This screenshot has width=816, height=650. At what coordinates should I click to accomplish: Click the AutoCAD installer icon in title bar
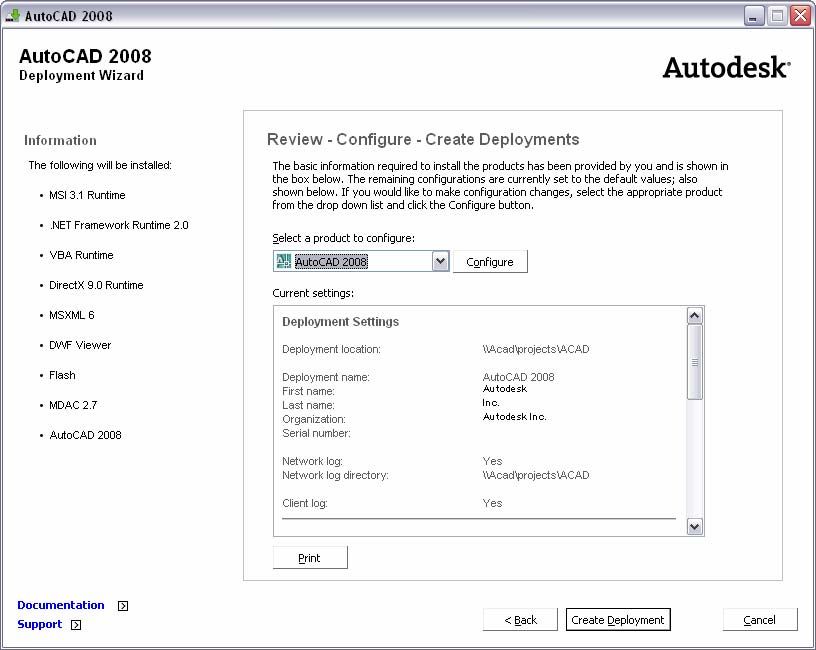click(12, 16)
